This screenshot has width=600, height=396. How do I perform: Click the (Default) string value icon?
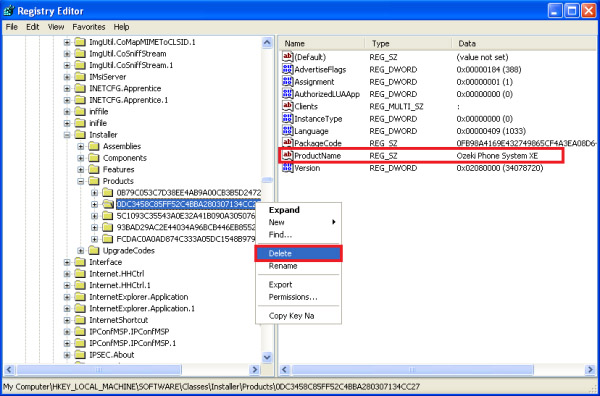click(x=287, y=57)
